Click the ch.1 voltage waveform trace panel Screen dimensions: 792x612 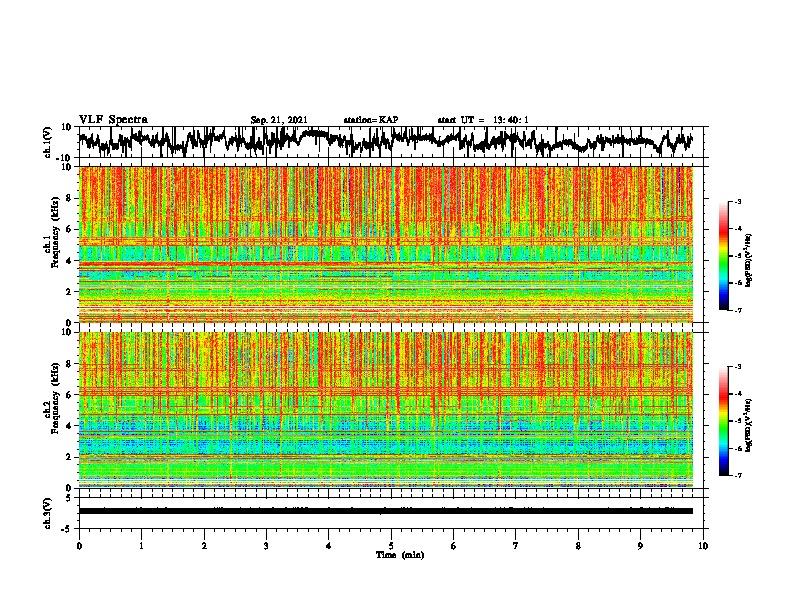point(390,142)
